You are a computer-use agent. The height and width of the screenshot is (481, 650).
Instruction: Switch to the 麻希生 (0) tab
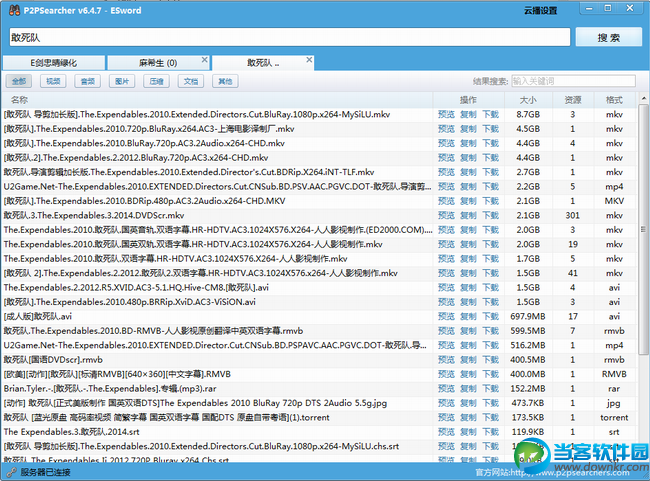(x=156, y=63)
